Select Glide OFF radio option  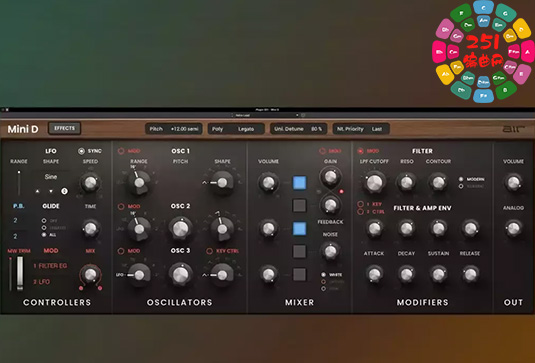point(44,221)
